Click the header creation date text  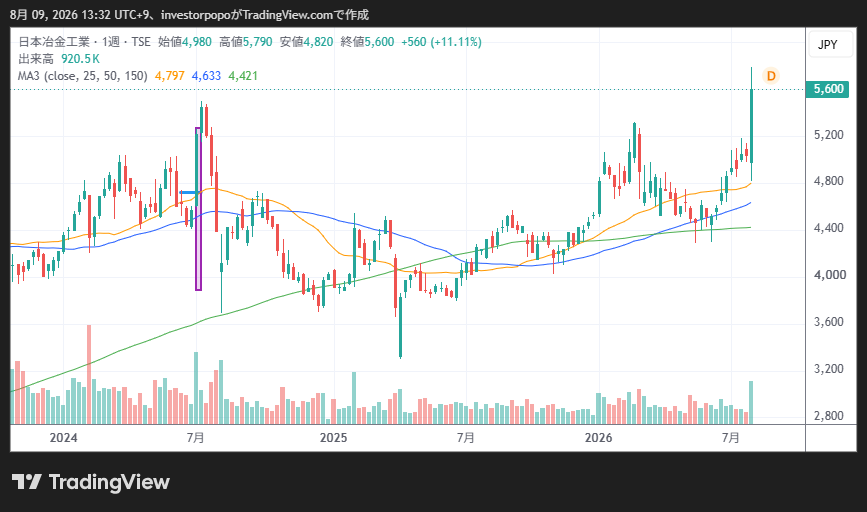[x=189, y=14]
